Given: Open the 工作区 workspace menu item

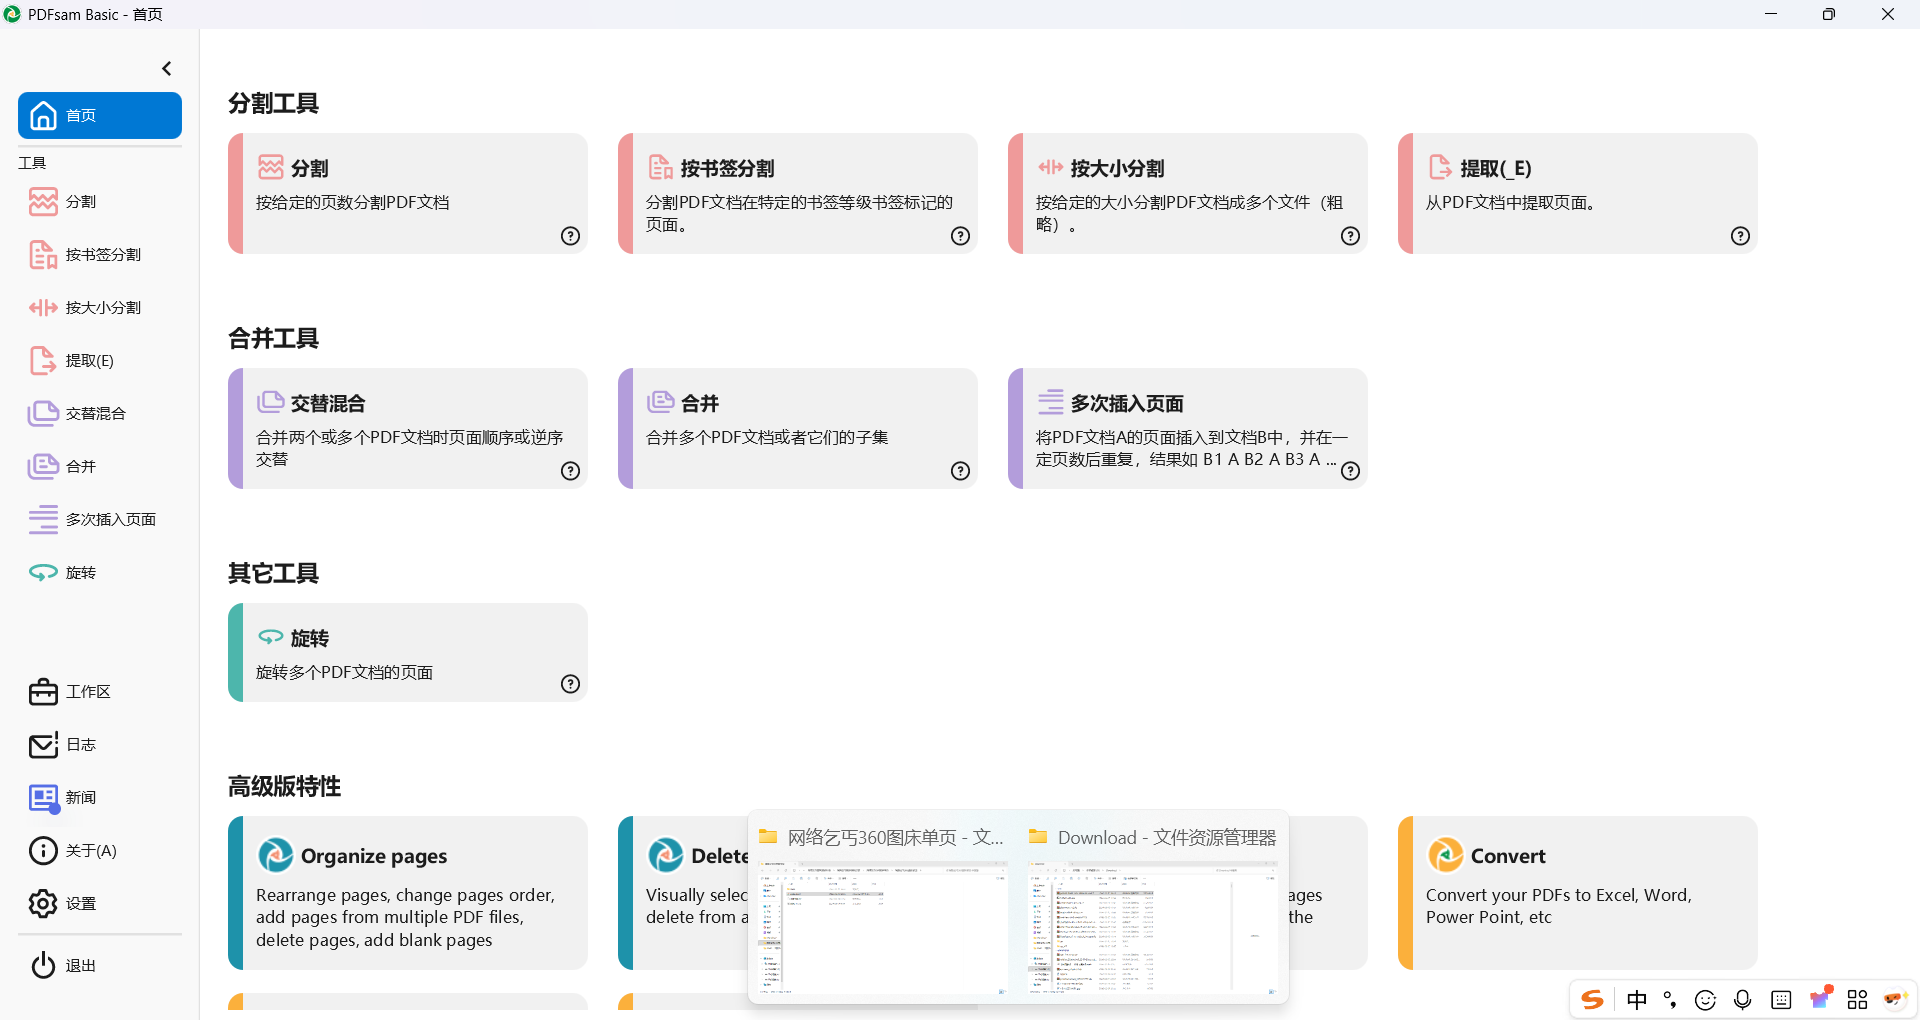Looking at the screenshot, I should point(87,692).
